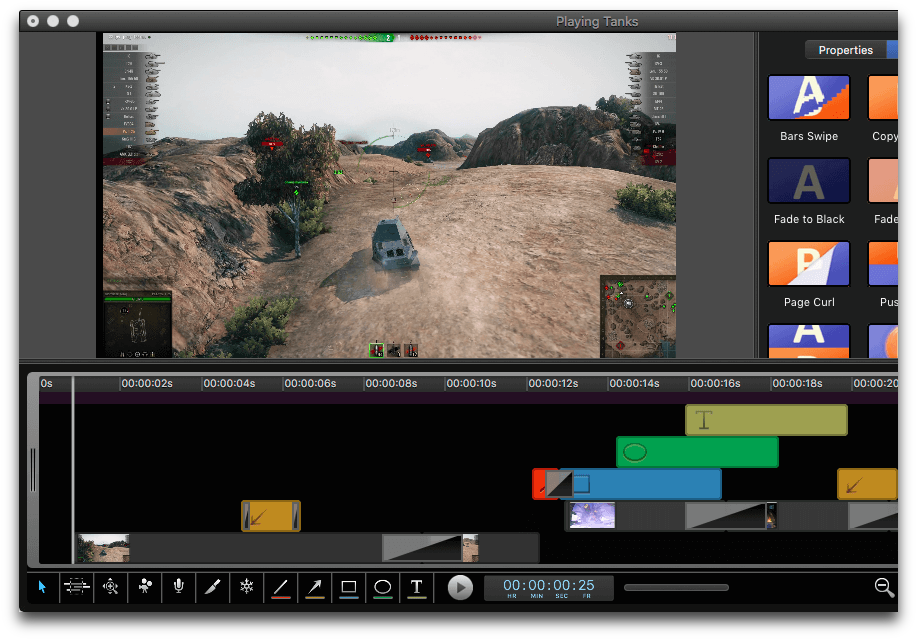Click the transition near 16s on second video track
916x639 pixels.
725,516
